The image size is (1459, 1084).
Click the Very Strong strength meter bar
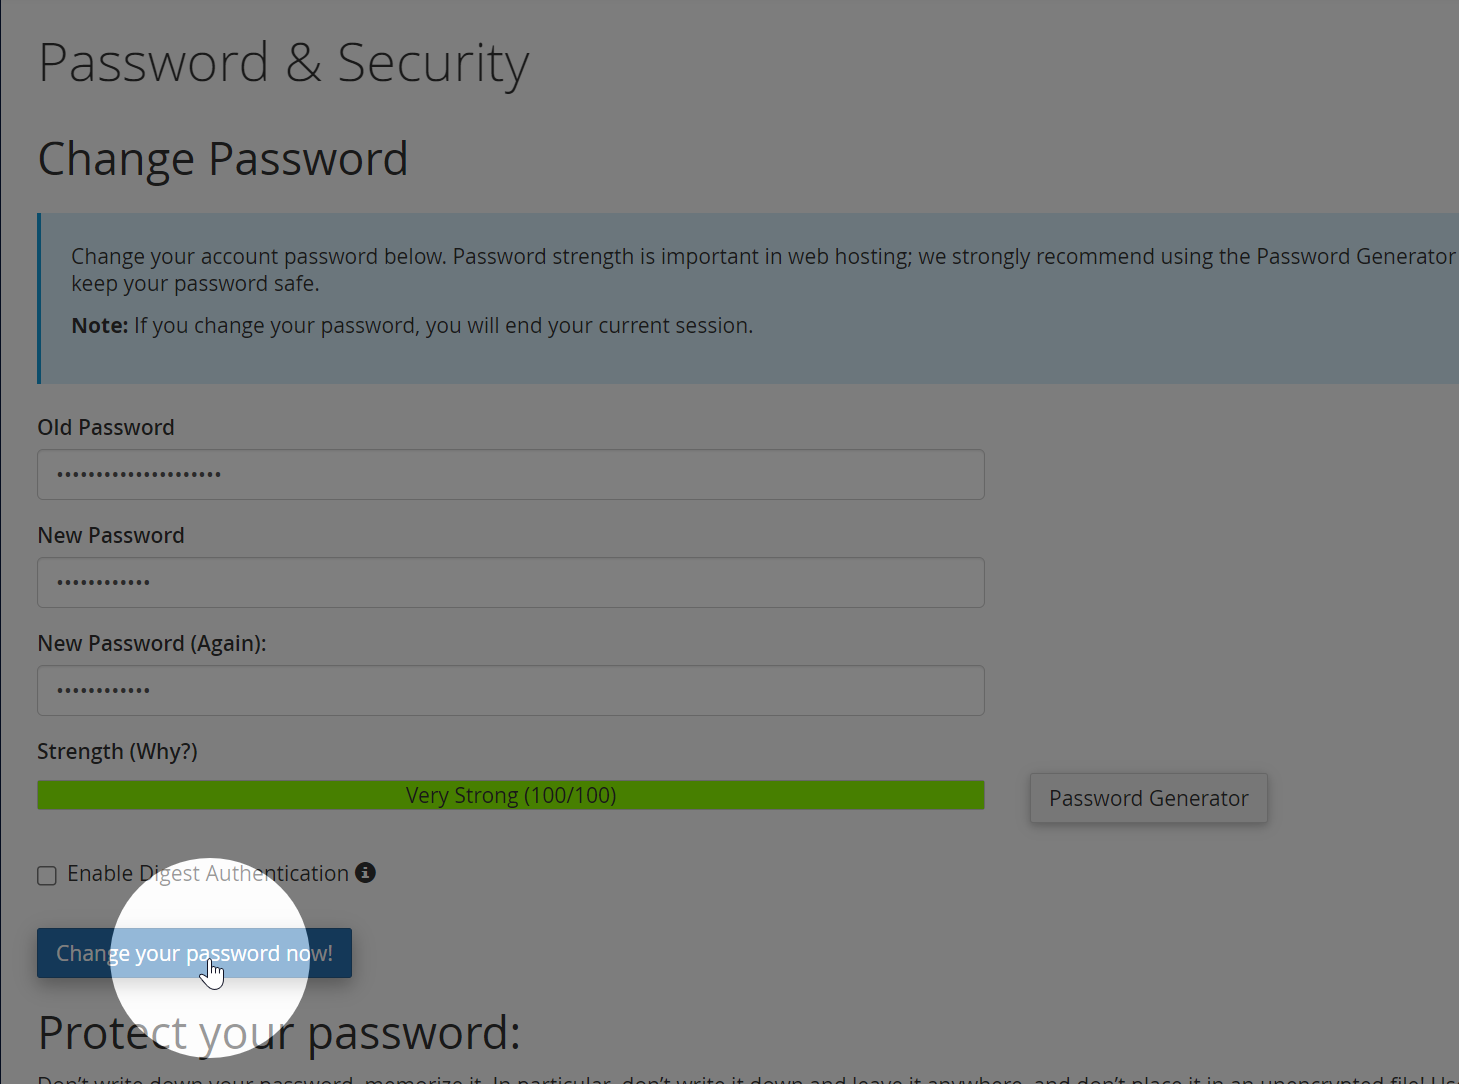(x=511, y=795)
